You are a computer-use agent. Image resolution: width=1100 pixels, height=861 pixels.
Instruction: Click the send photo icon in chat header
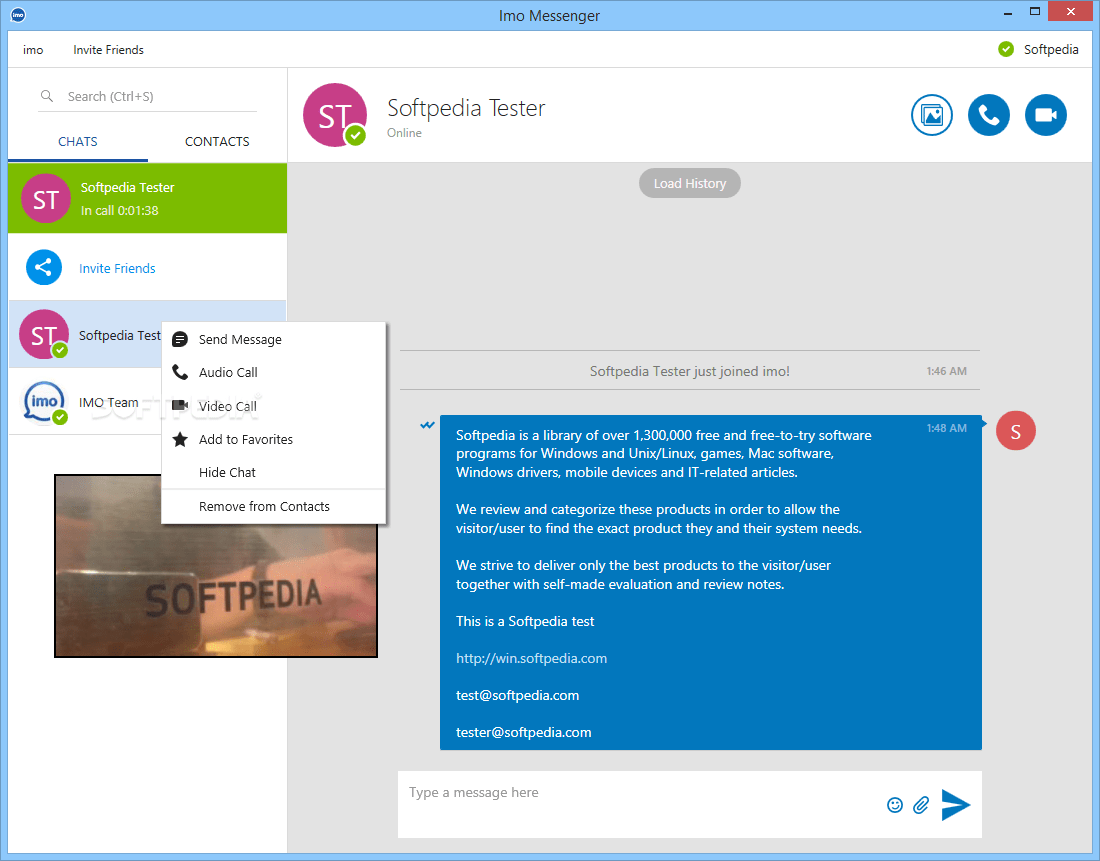(x=932, y=115)
